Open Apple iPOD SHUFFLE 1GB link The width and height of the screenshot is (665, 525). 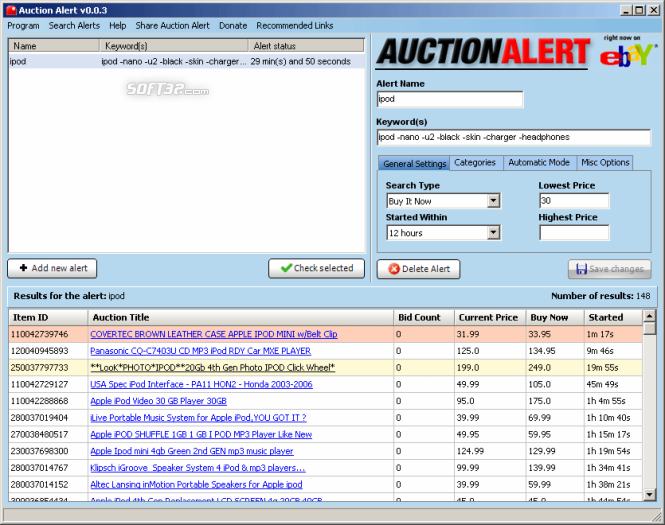pyautogui.click(x=201, y=434)
